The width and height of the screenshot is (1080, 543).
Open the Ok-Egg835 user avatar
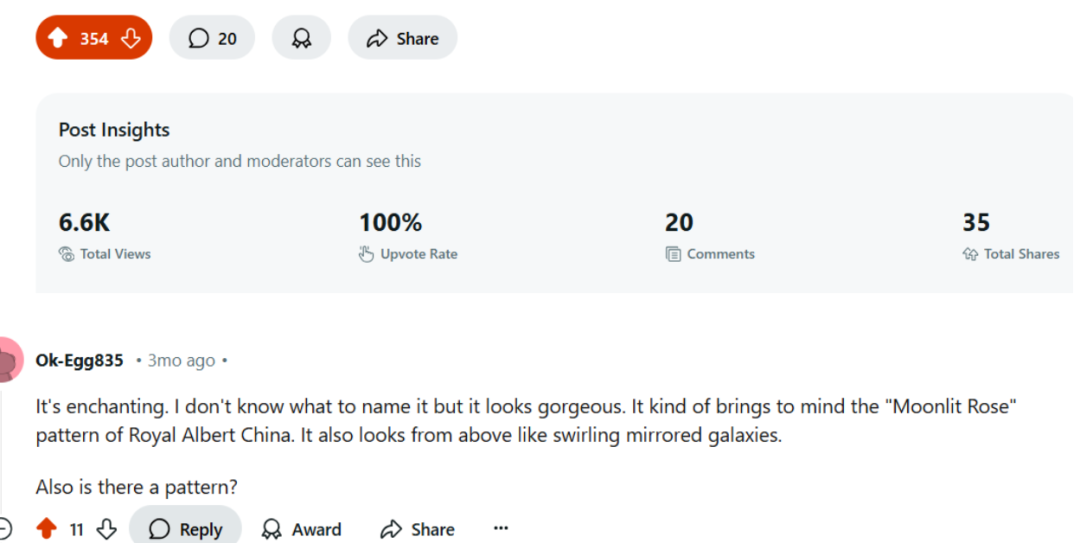coord(6,360)
